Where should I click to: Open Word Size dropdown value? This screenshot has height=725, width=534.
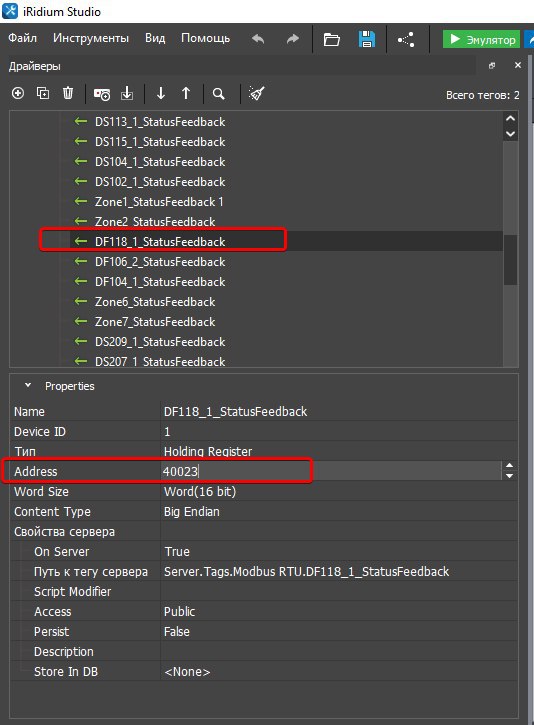[339, 492]
